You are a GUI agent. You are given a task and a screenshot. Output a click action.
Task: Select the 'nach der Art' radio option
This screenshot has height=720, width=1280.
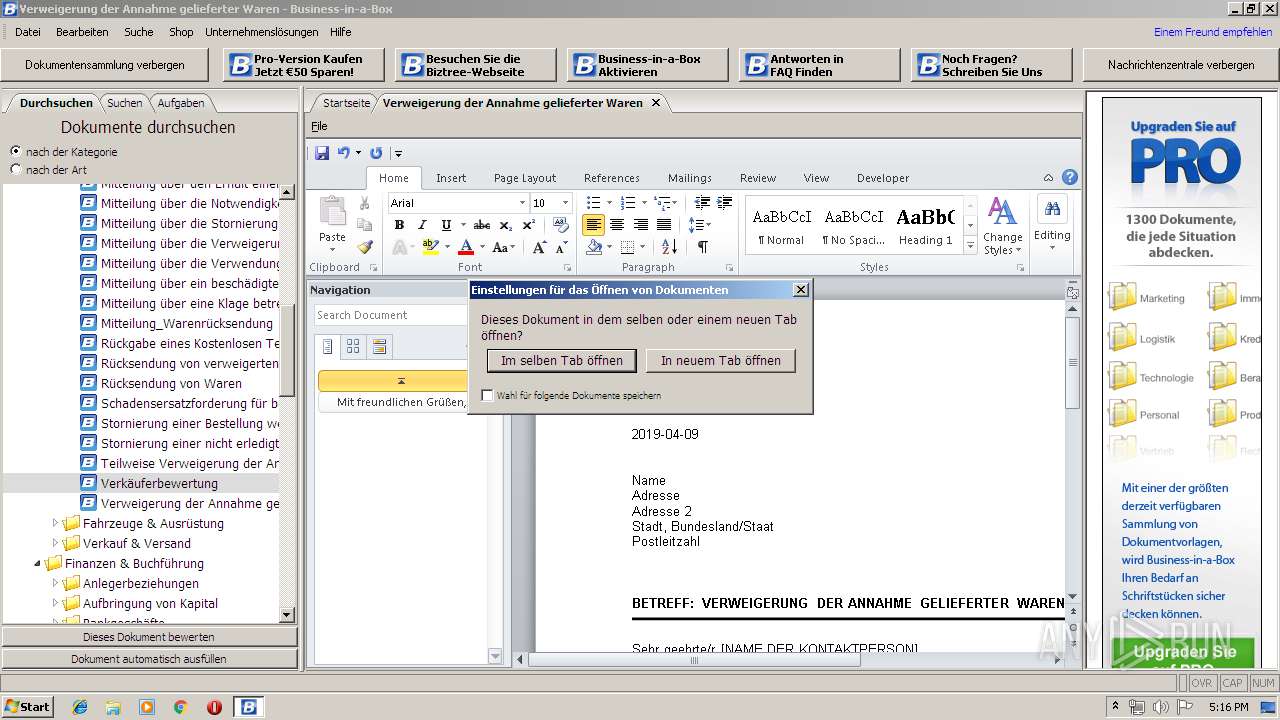pyautogui.click(x=15, y=169)
